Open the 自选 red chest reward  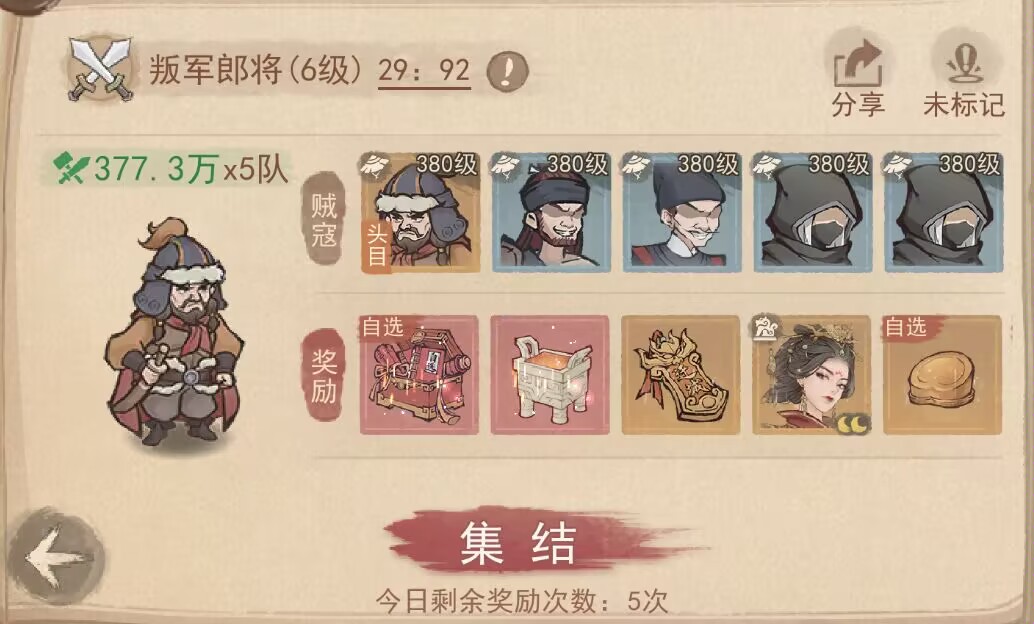(x=419, y=375)
